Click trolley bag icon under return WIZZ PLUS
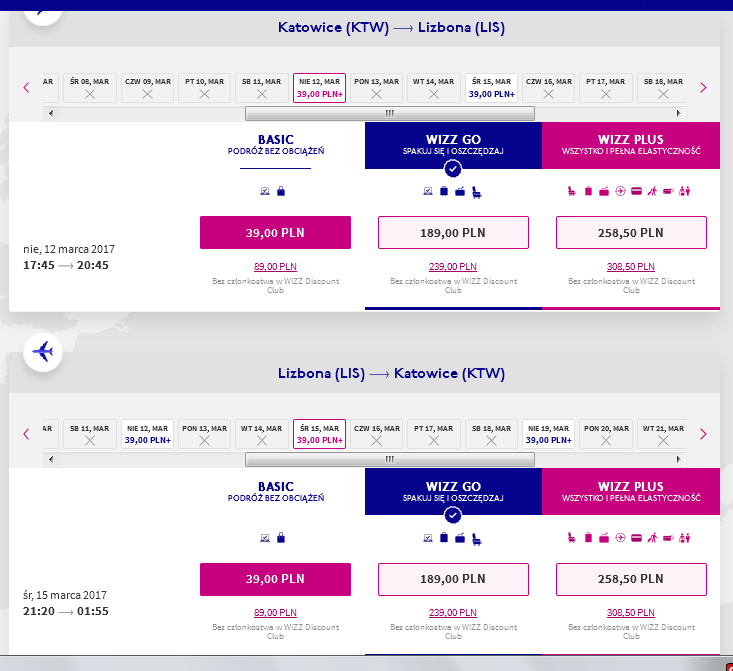 click(x=604, y=538)
